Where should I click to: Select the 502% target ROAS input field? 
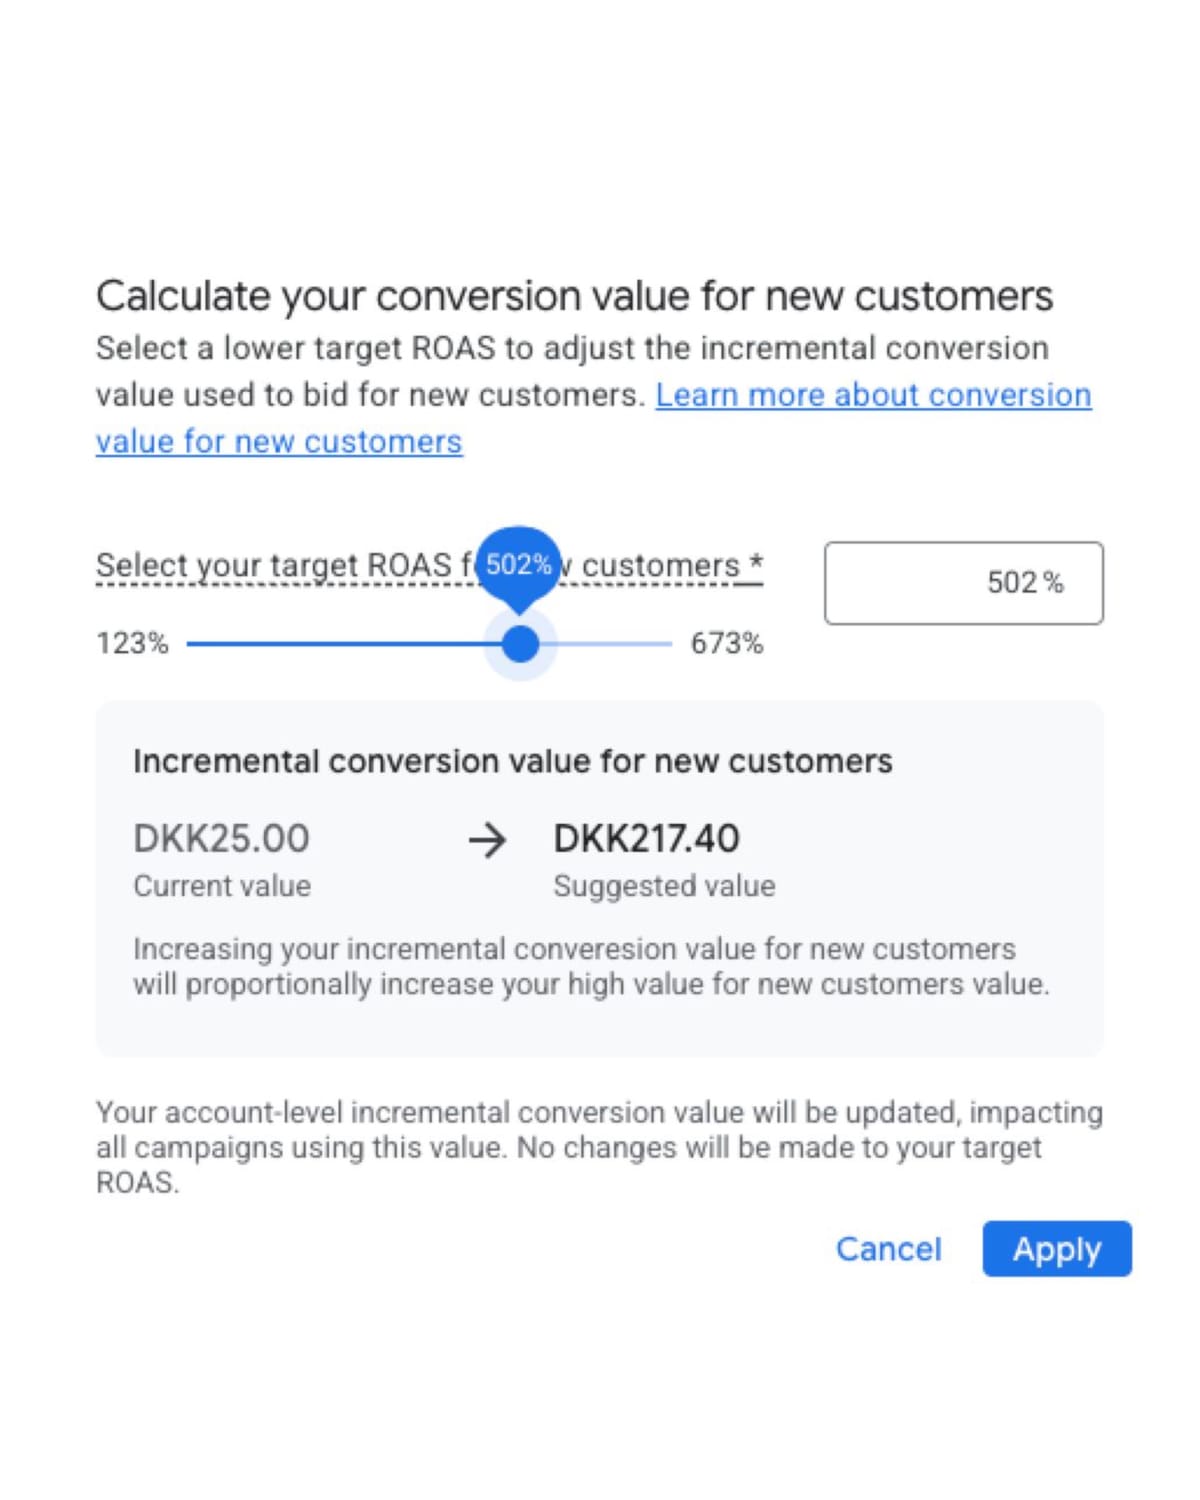963,582
